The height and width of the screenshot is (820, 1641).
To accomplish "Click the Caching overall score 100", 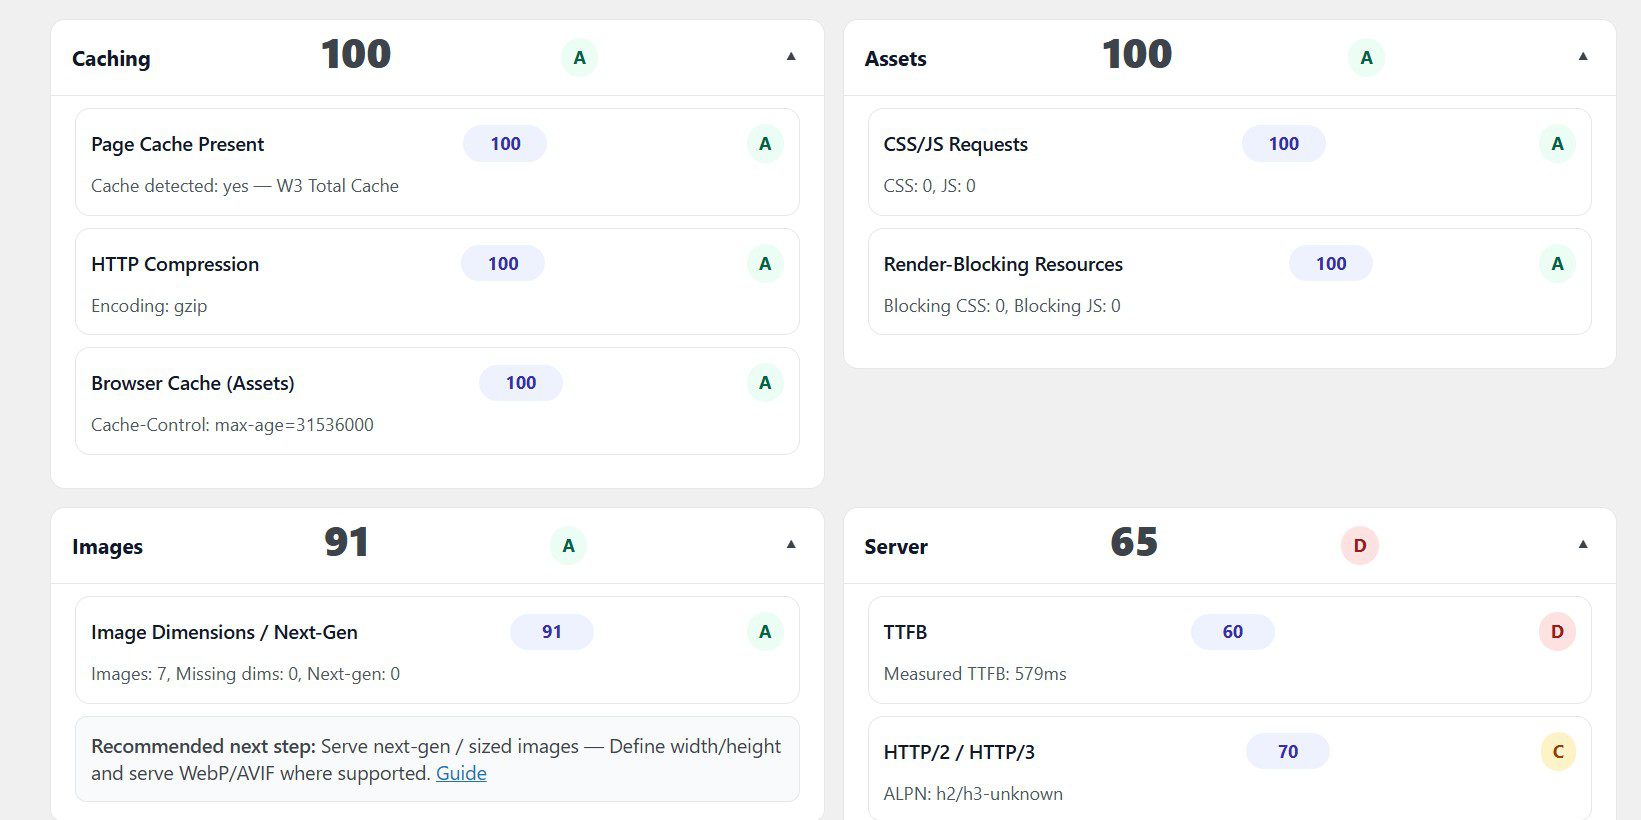I will (x=356, y=54).
